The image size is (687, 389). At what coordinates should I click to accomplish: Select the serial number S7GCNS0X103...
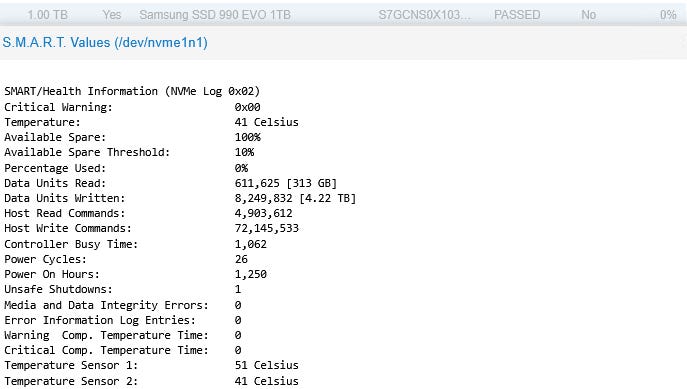(424, 15)
